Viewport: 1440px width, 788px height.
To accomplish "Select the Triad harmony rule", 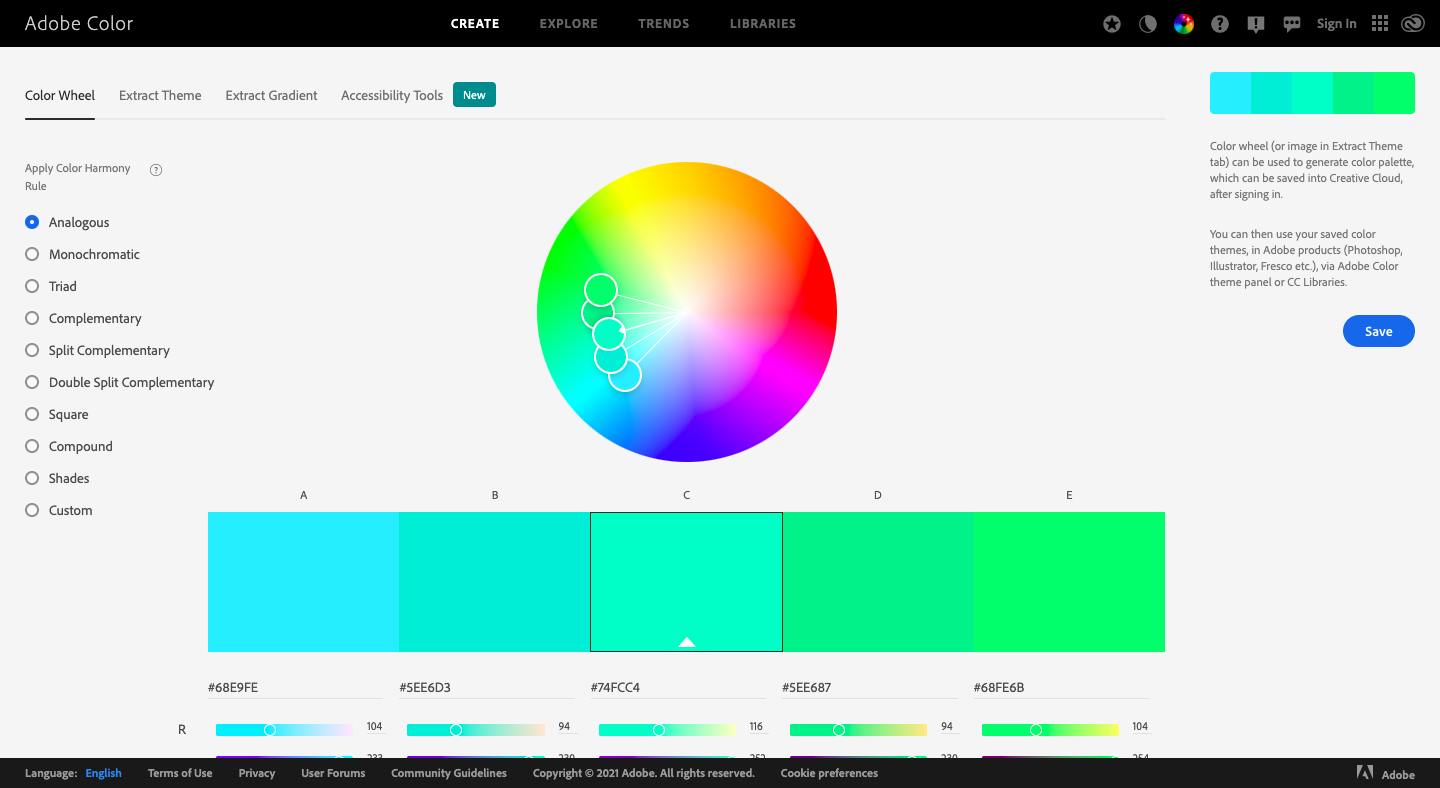I will [x=50, y=286].
